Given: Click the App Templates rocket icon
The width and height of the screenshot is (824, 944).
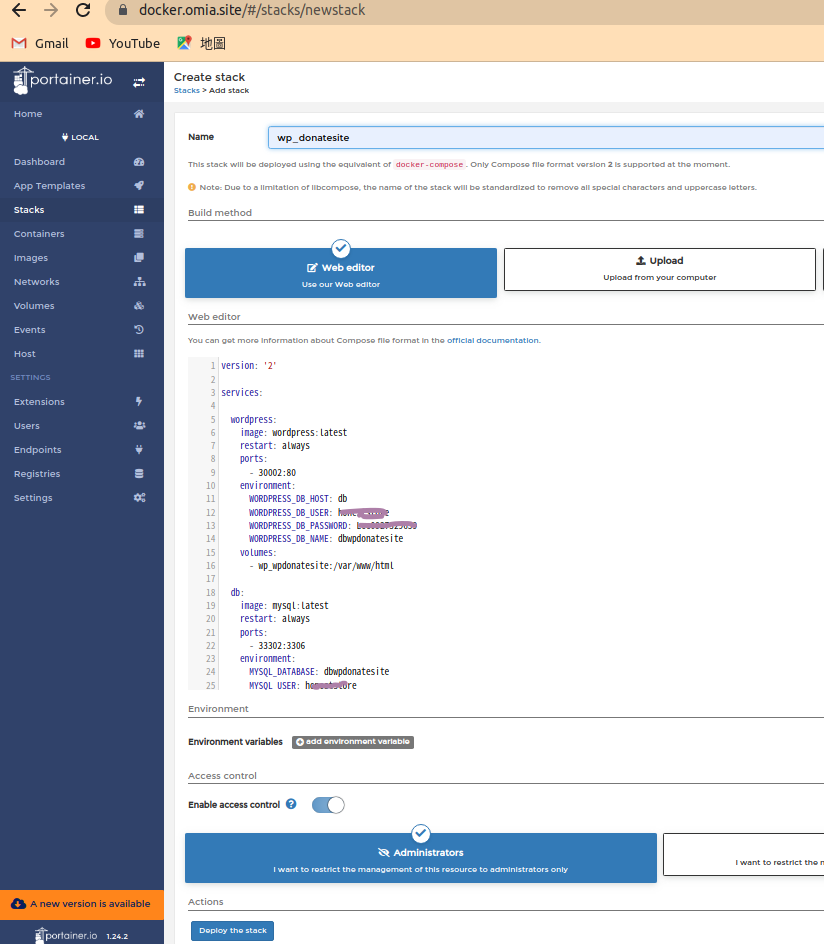Looking at the screenshot, I should click(x=139, y=186).
